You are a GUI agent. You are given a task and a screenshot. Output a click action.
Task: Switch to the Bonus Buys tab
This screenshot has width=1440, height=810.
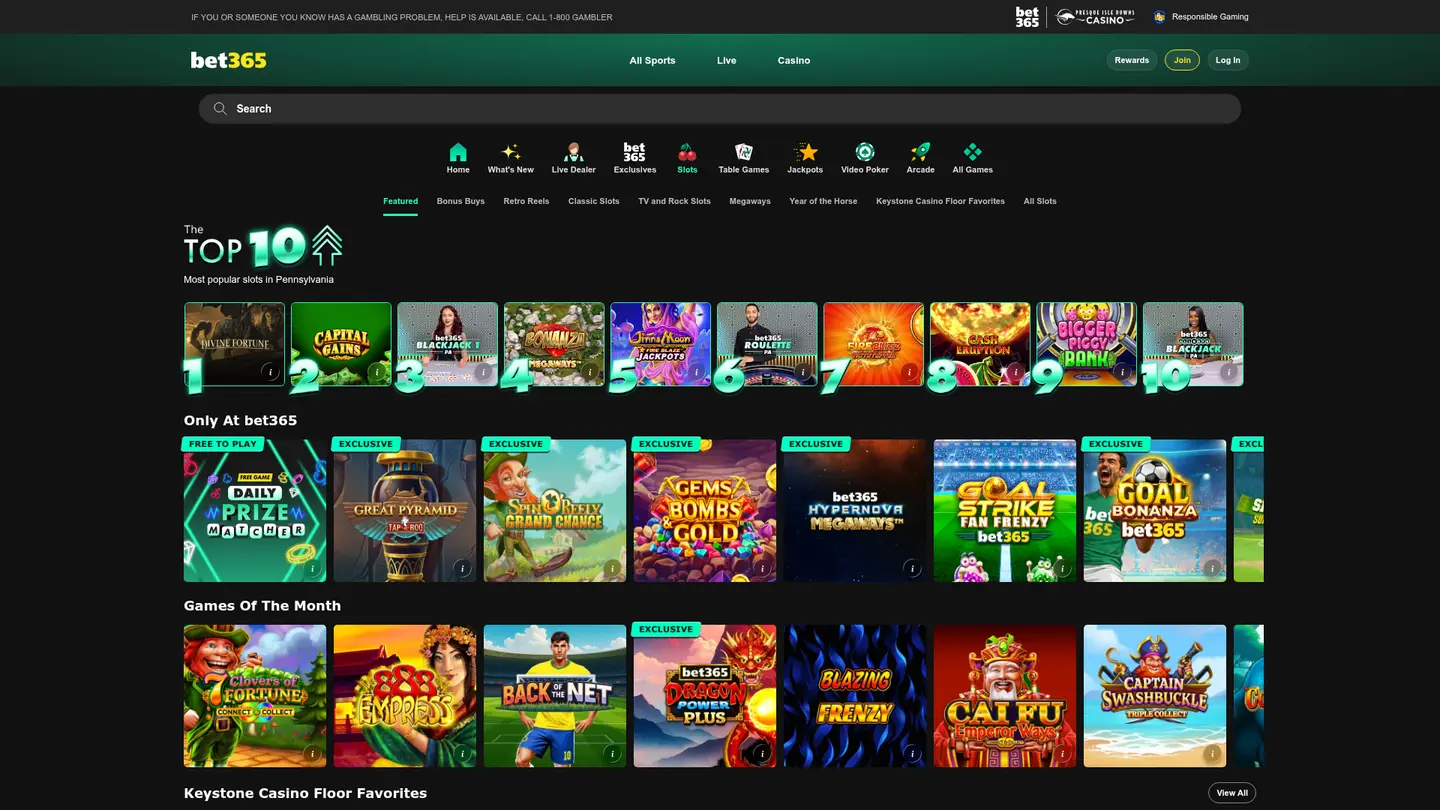coord(460,201)
